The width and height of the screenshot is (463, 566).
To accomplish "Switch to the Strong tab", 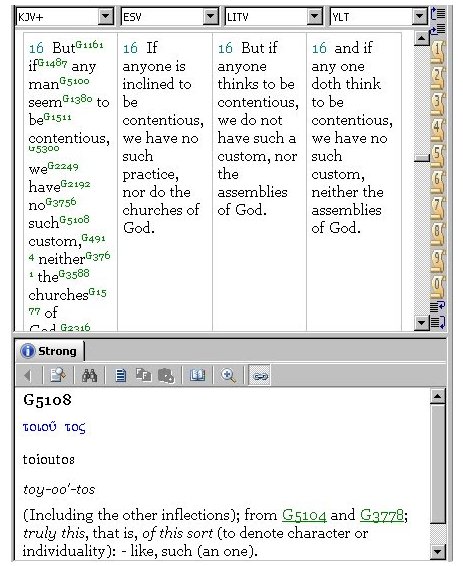I will [x=49, y=351].
